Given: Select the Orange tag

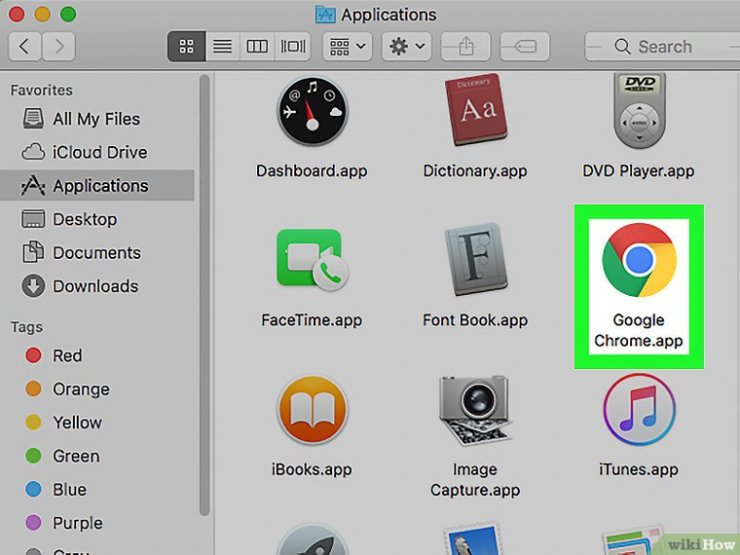Looking at the screenshot, I should [x=97, y=389].
